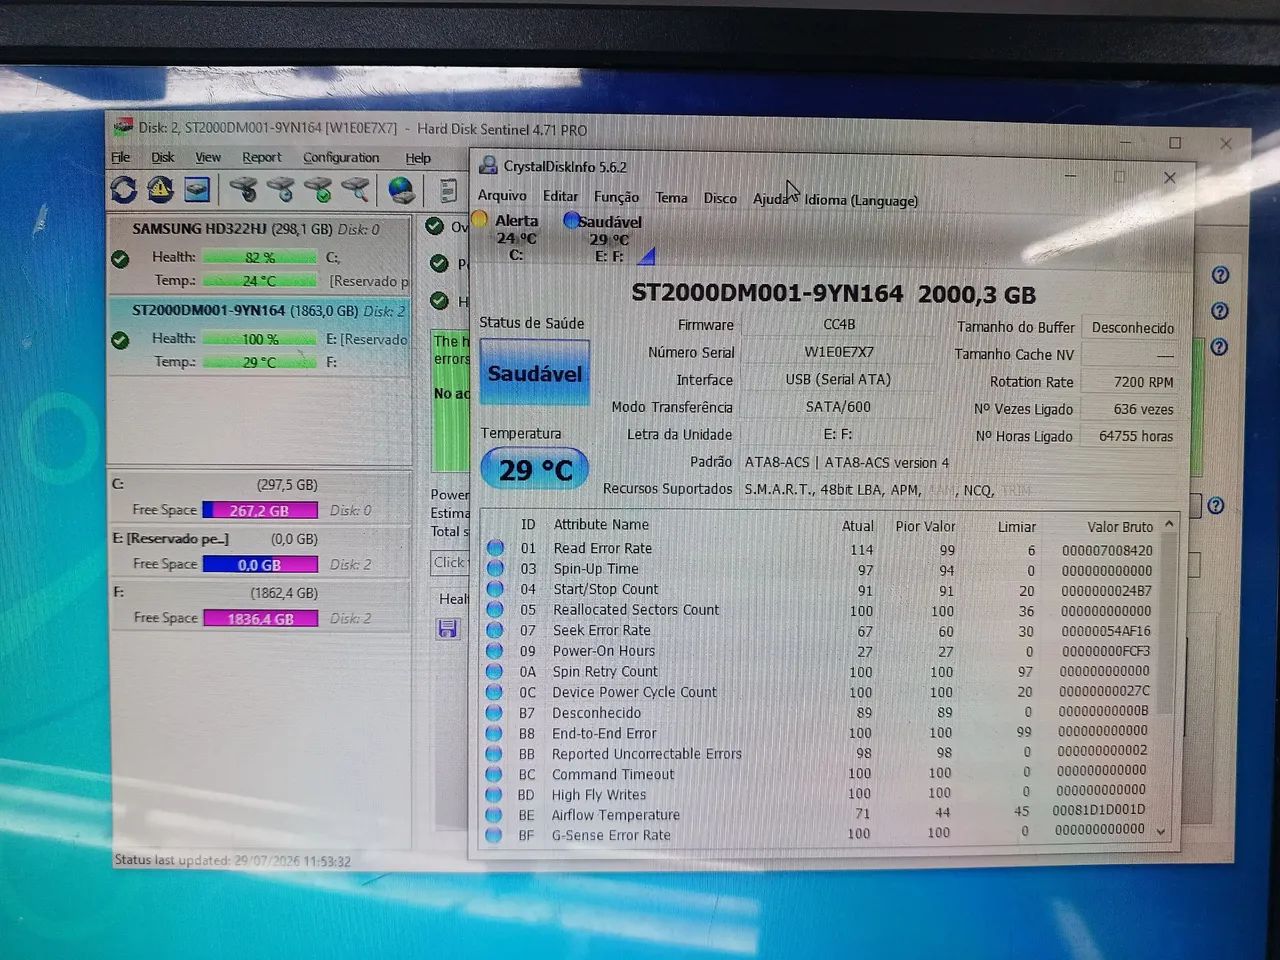Click the floppy save icon under Health
The width and height of the screenshot is (1280, 960).
448,629
